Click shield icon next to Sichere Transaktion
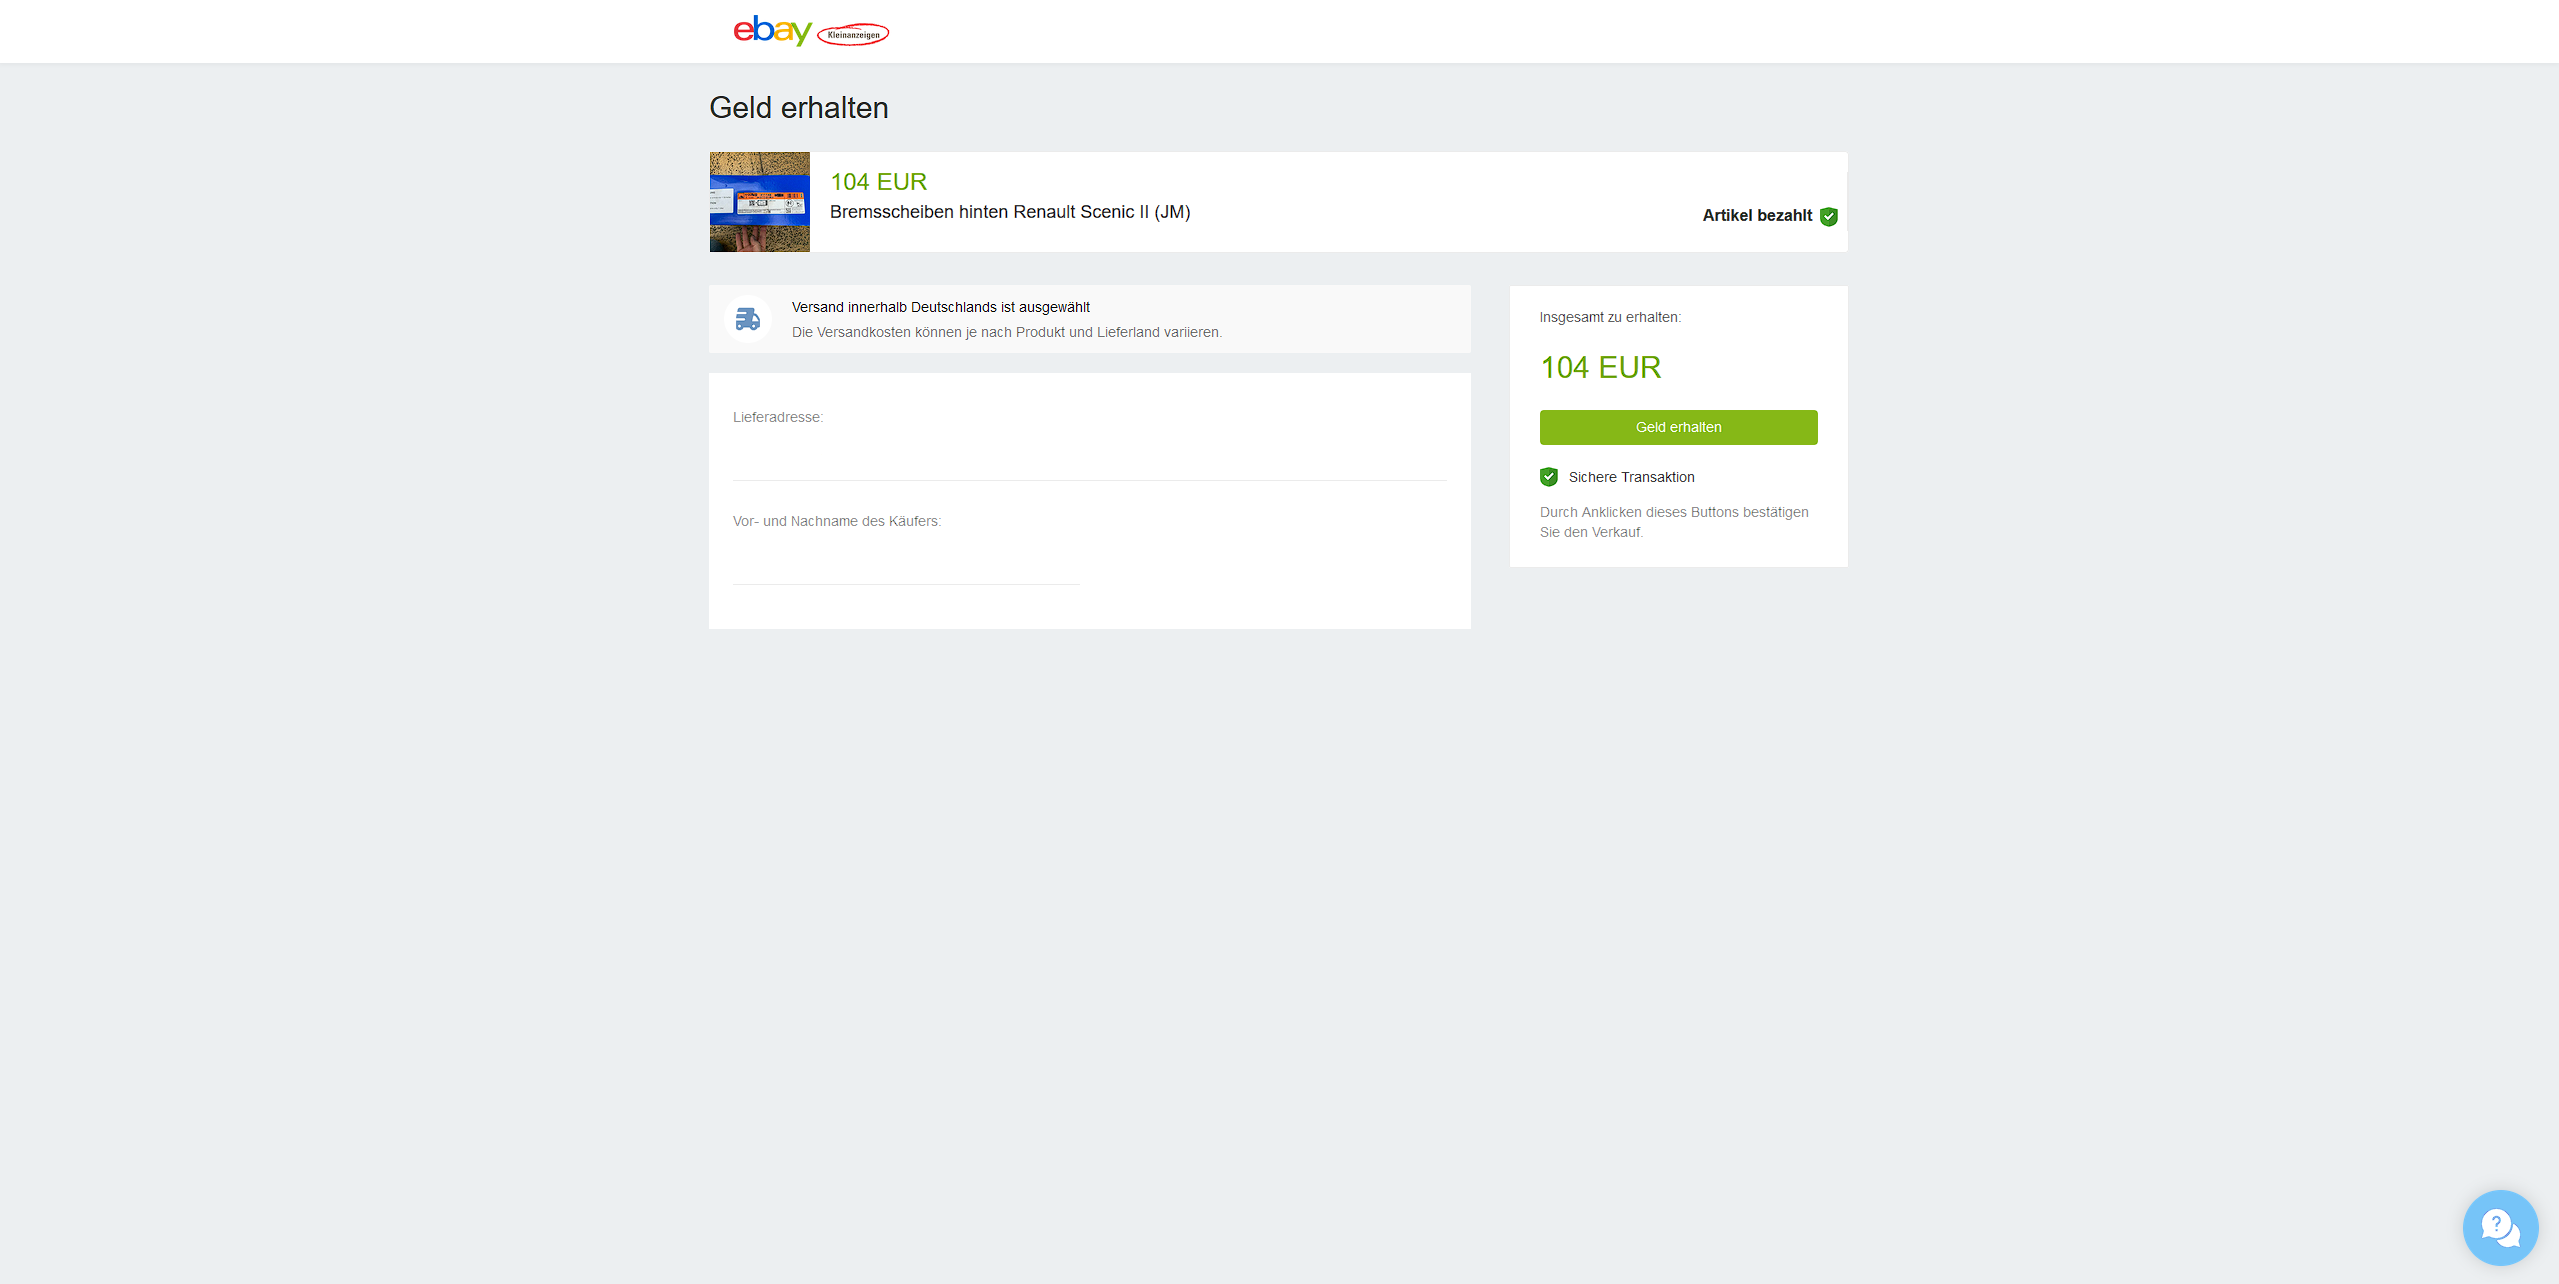Screen dimensions: 2559x1284 pyautogui.click(x=1549, y=477)
